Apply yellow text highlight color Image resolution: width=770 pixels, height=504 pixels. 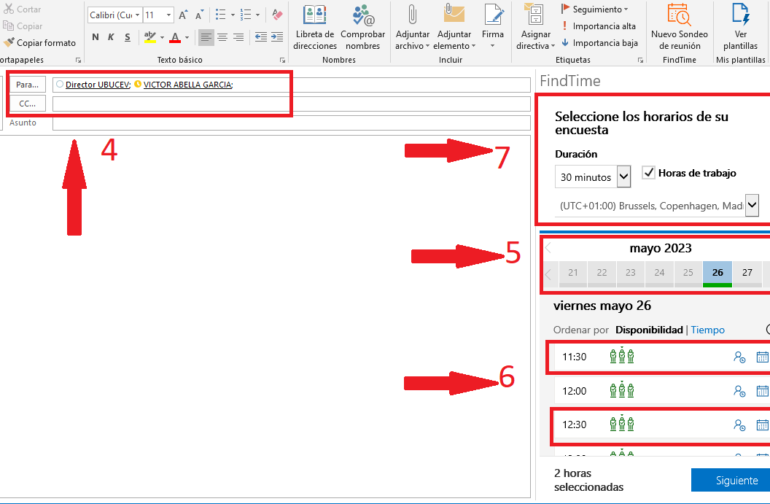[150, 37]
